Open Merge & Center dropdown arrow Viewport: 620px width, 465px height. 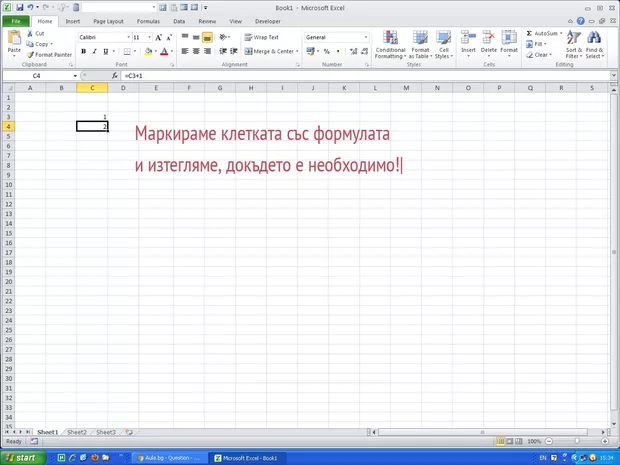click(297, 51)
